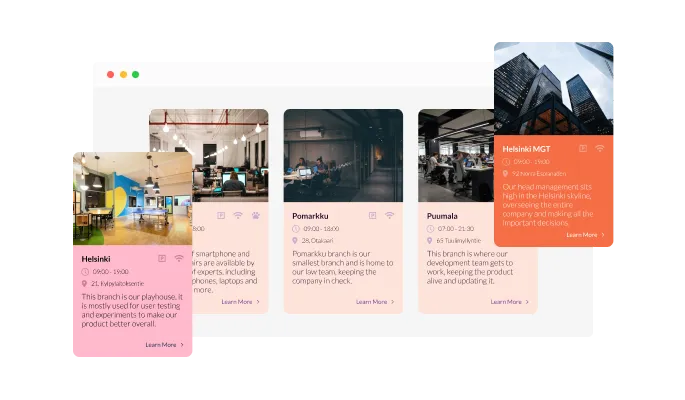The image size is (685, 400).
Task: Click the location pin next to 65 Tuulimyllyntie
Action: 429,240
